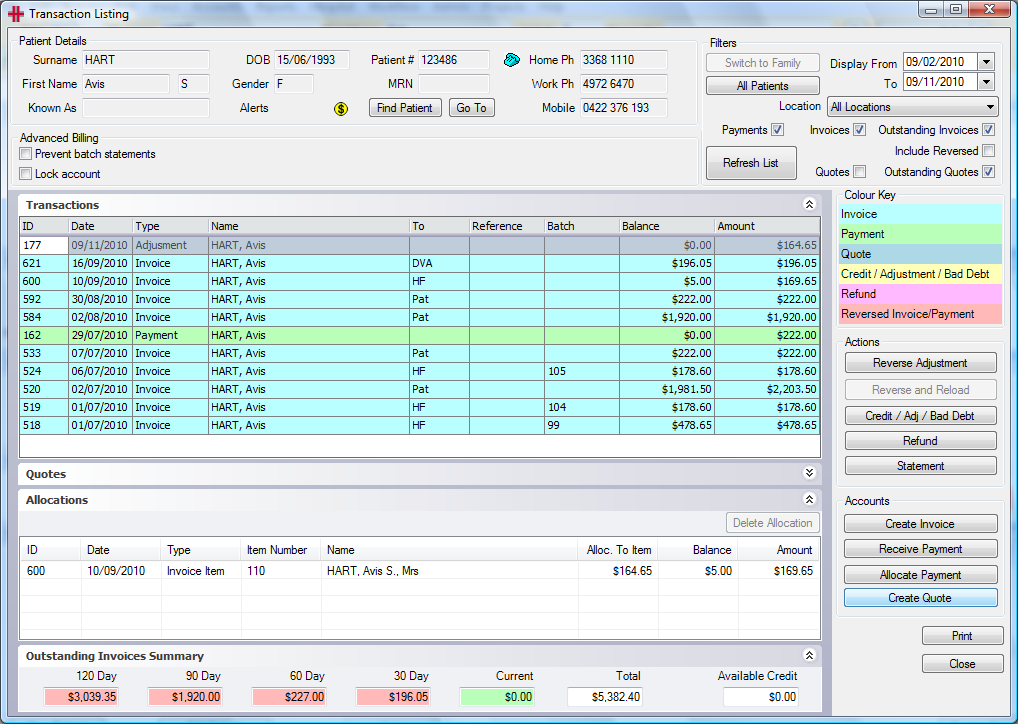
Task: Collapse the Transactions panel
Action: 809,205
